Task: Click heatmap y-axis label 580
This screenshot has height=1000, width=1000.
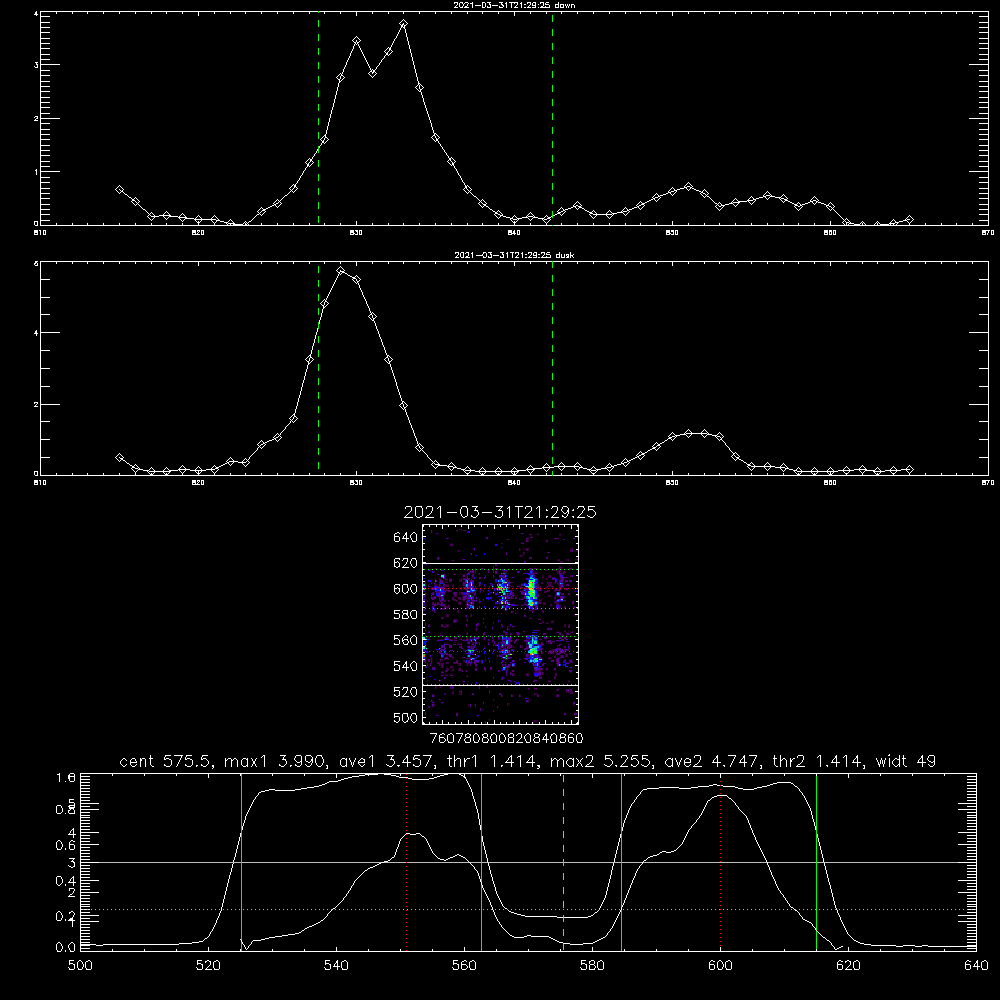Action: (x=406, y=615)
